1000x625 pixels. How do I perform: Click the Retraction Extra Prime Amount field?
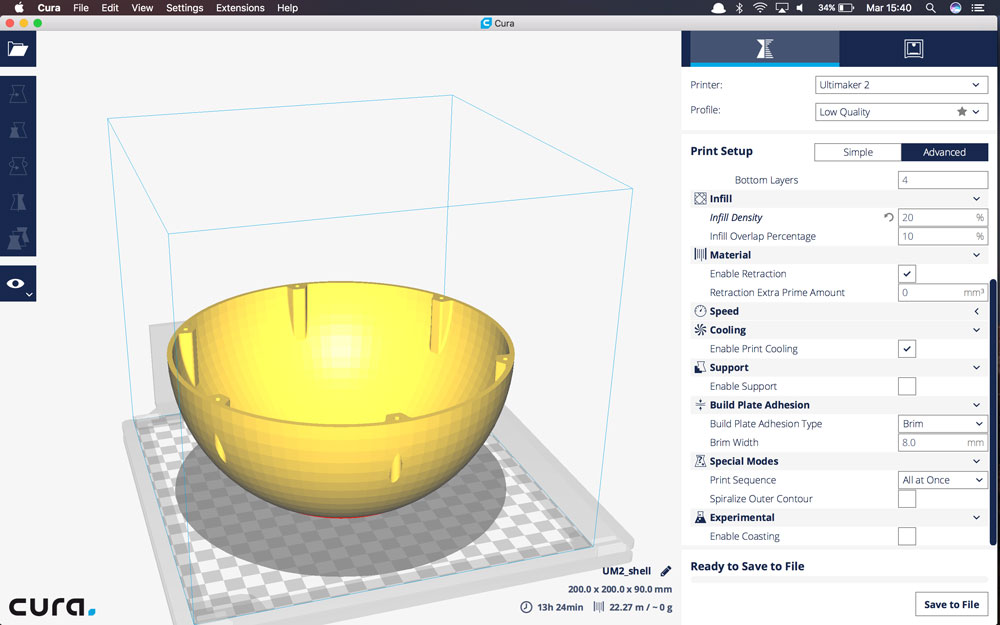(943, 292)
